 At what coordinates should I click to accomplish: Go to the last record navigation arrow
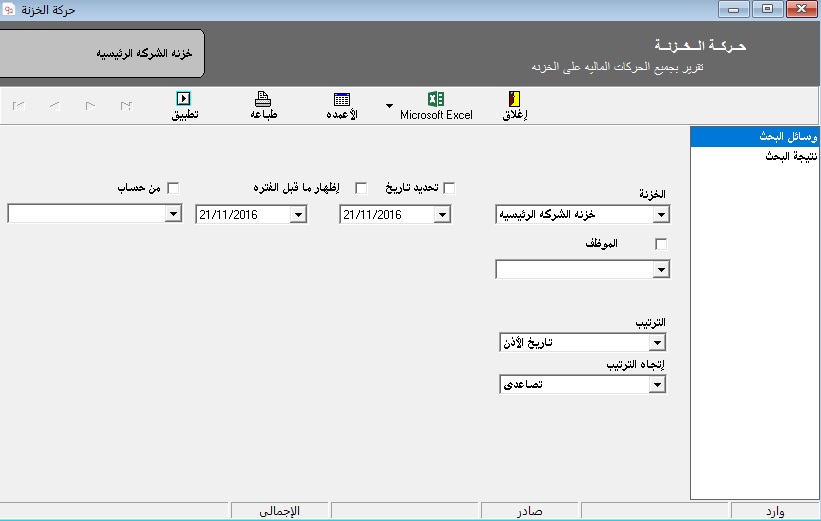tap(126, 104)
